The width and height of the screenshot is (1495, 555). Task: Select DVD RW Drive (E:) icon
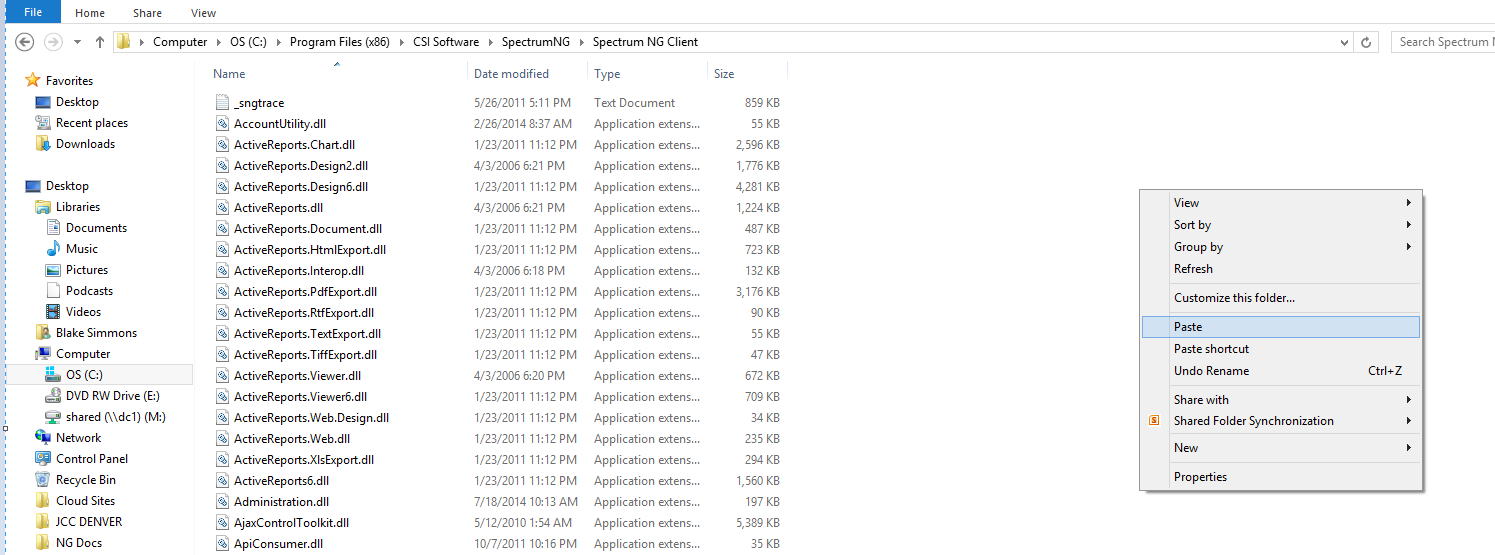53,396
